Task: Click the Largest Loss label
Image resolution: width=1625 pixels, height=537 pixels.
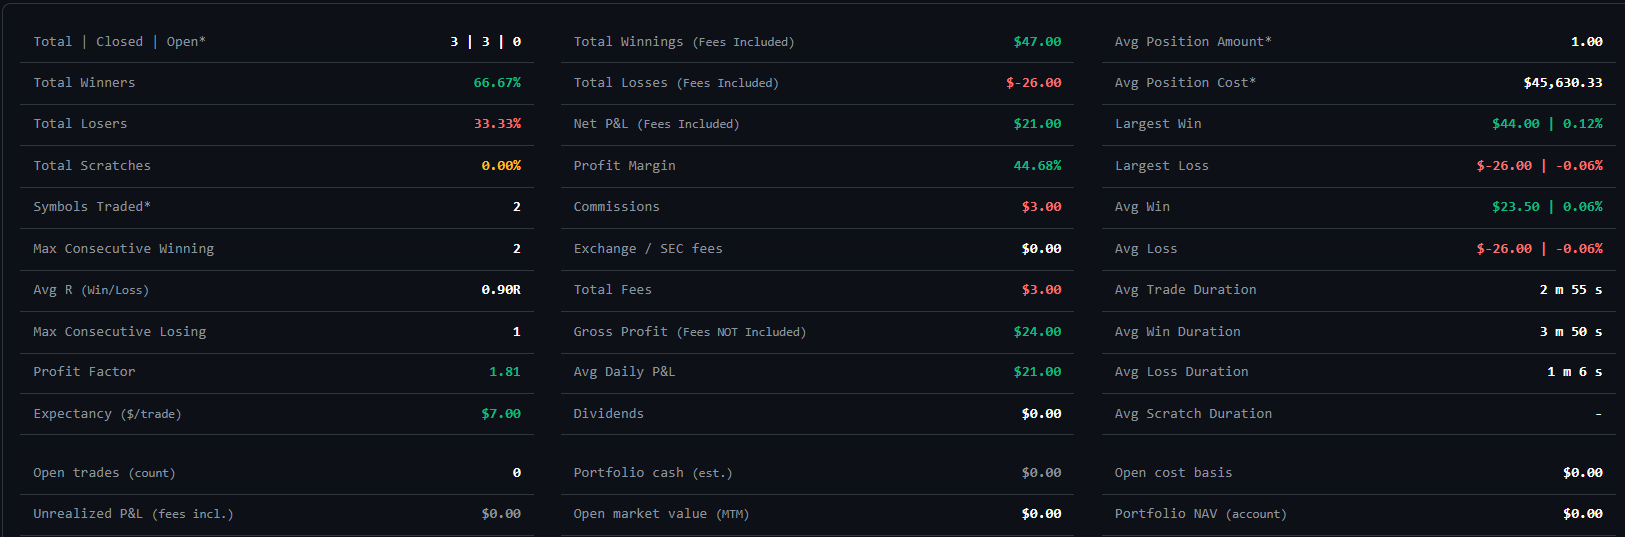Action: click(x=1162, y=166)
